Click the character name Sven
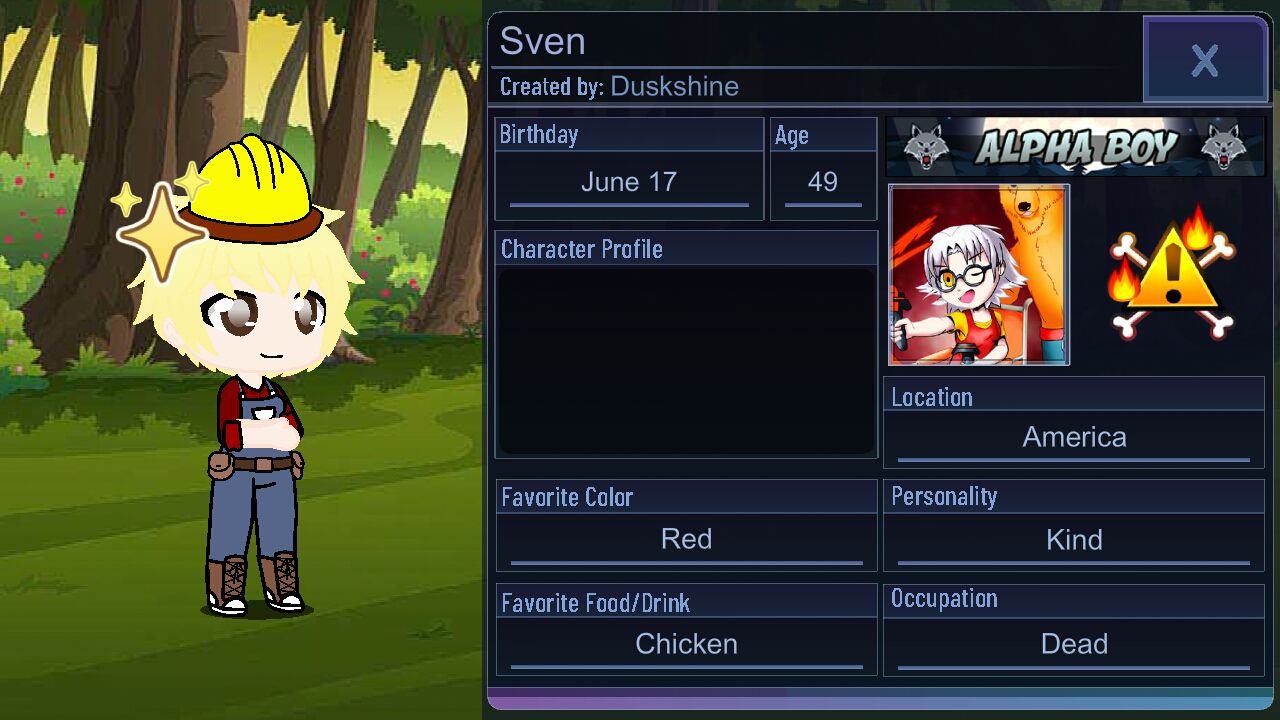This screenshot has height=720, width=1280. tap(542, 41)
